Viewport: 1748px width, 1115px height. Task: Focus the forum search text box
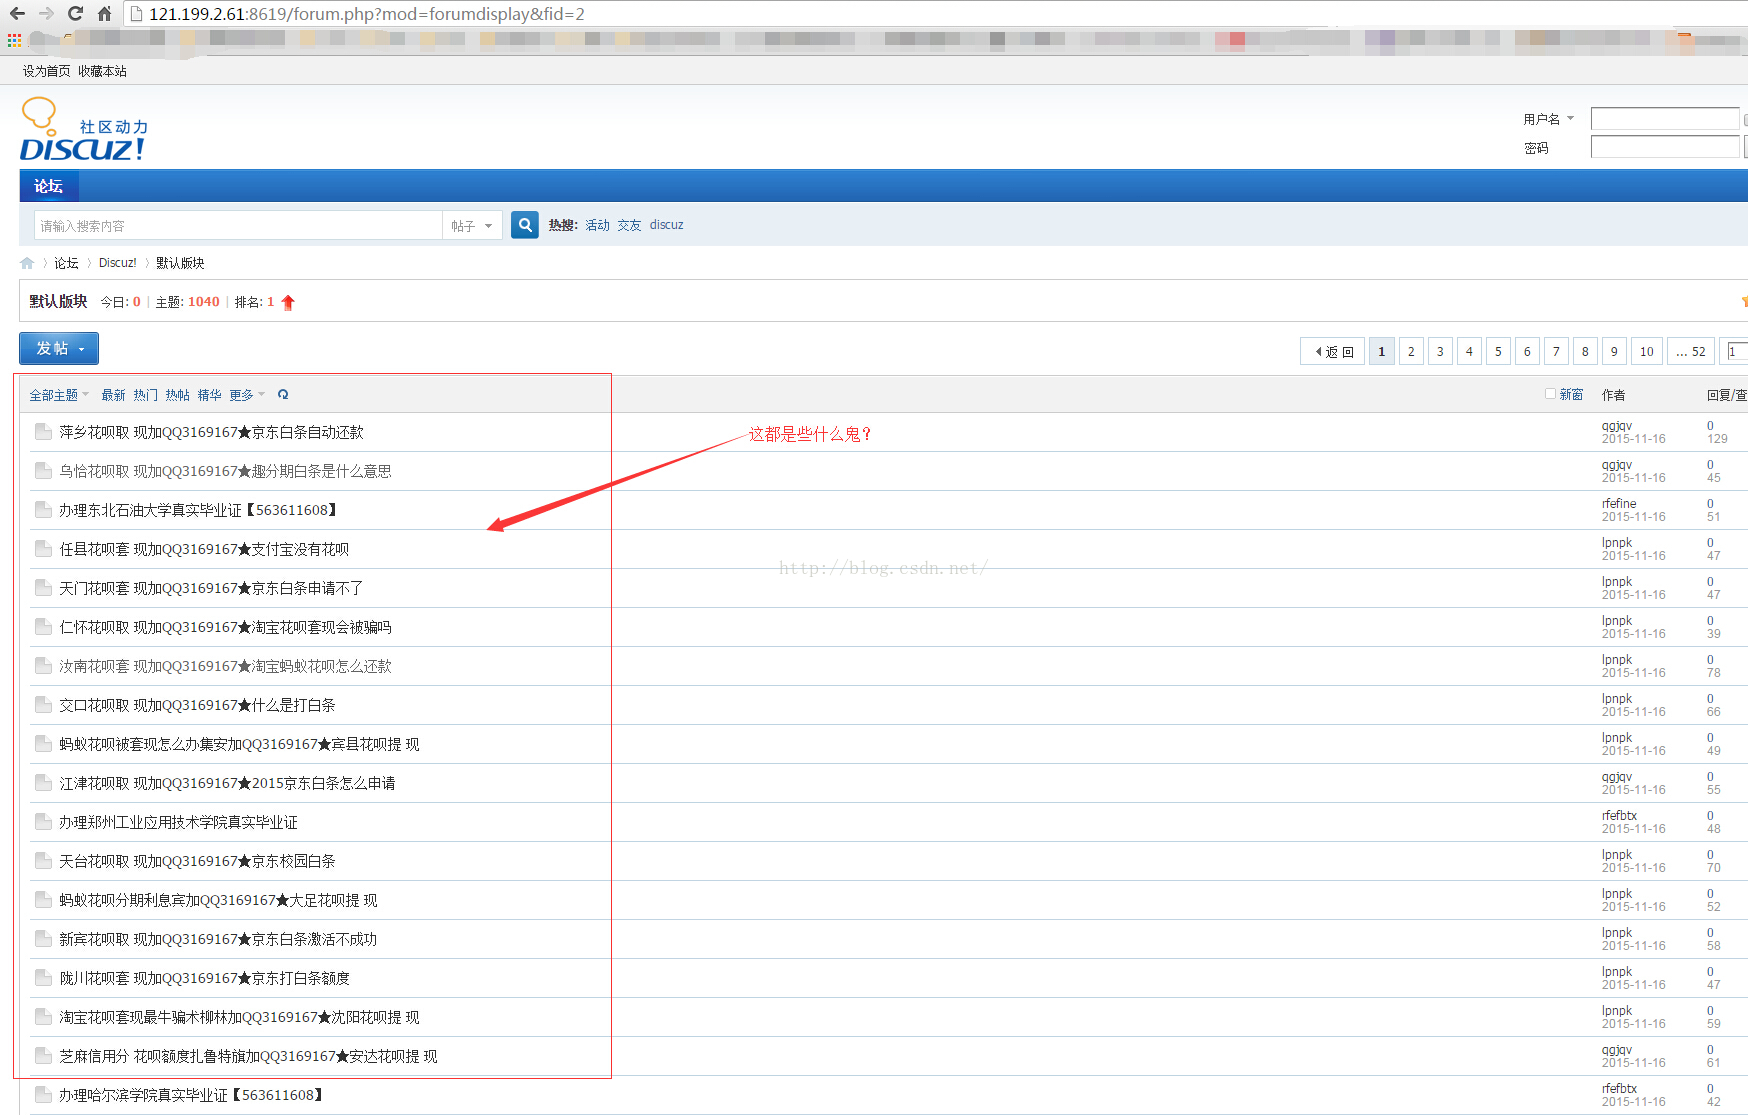pyautogui.click(x=238, y=226)
